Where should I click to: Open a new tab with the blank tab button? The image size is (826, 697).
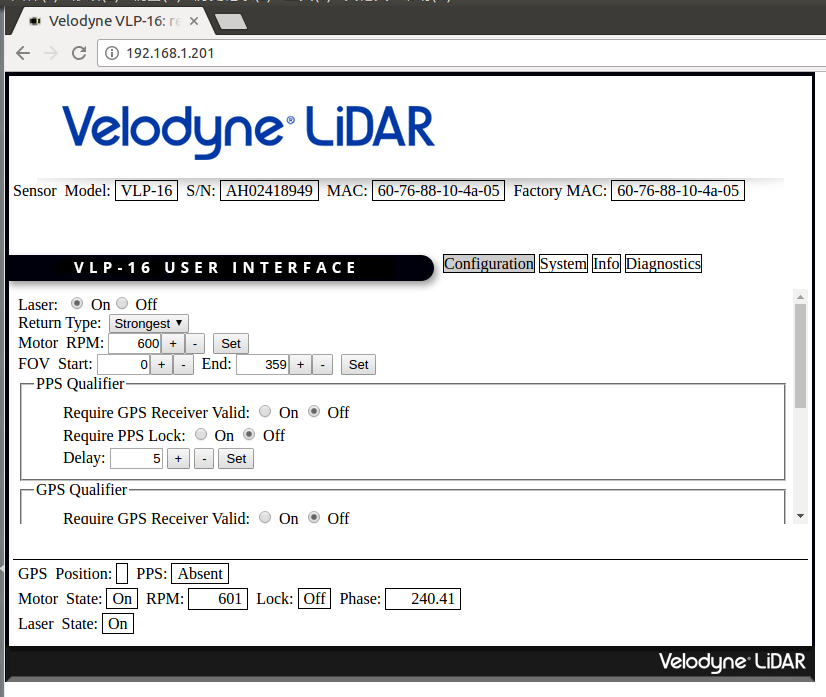pyautogui.click(x=231, y=22)
